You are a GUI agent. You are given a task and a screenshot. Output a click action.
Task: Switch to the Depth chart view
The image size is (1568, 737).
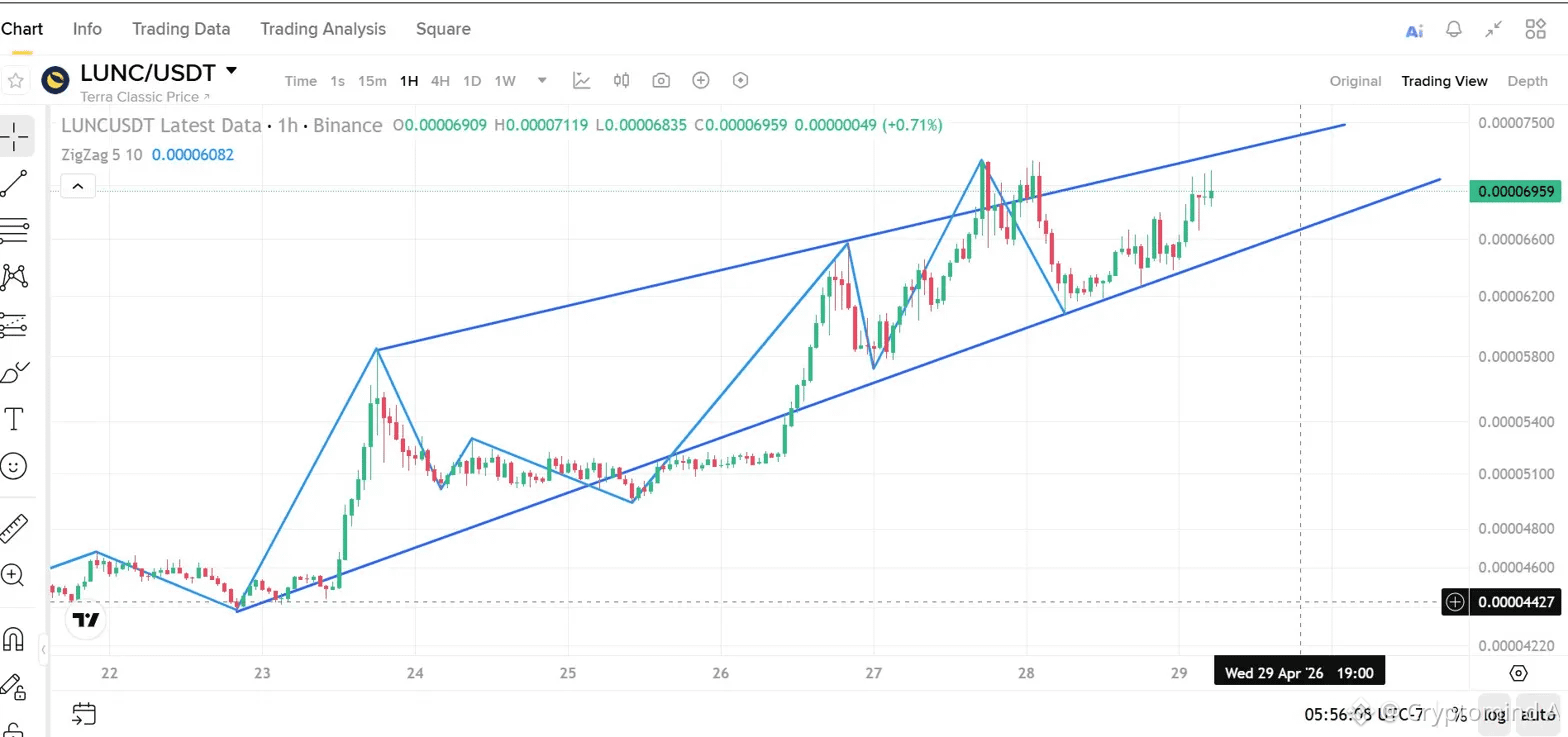click(x=1527, y=81)
